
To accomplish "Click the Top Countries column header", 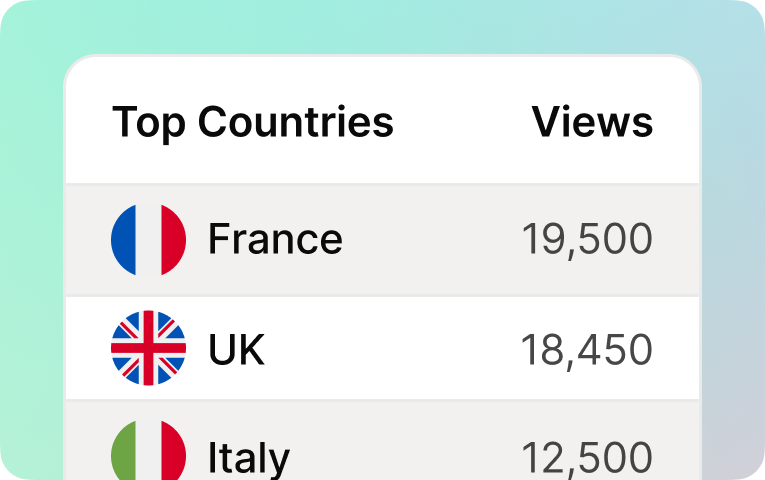I will [x=253, y=122].
